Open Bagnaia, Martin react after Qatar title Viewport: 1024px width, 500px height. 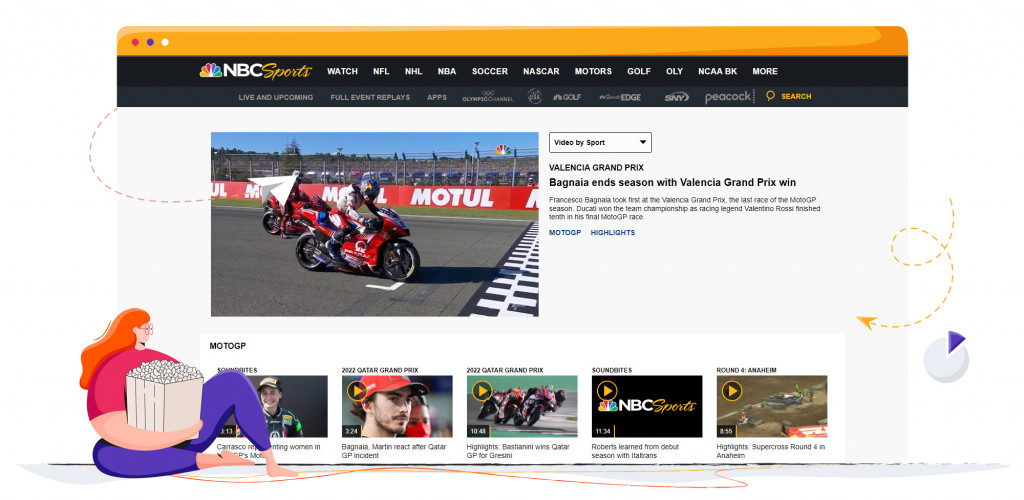392,451
